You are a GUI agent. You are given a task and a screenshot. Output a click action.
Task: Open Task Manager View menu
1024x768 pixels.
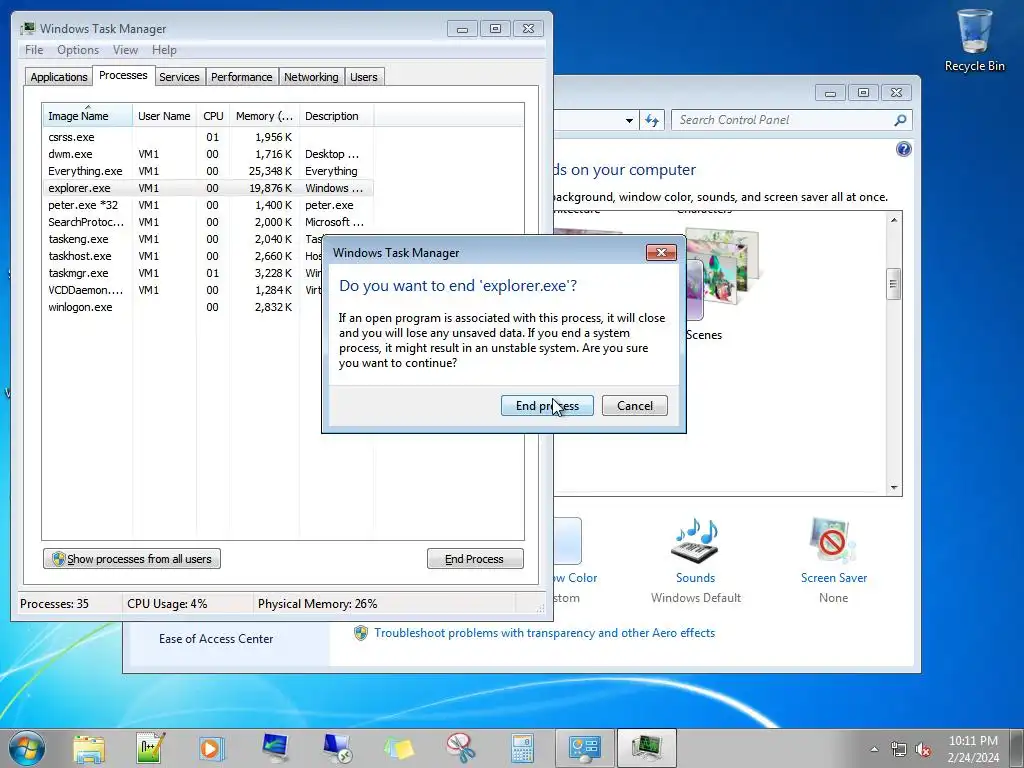[x=125, y=50]
